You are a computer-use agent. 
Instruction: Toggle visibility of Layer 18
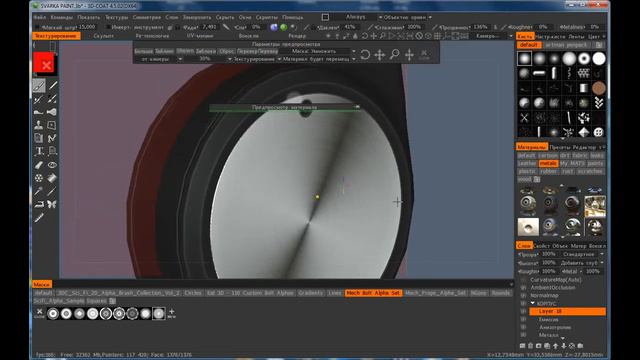click(x=523, y=311)
